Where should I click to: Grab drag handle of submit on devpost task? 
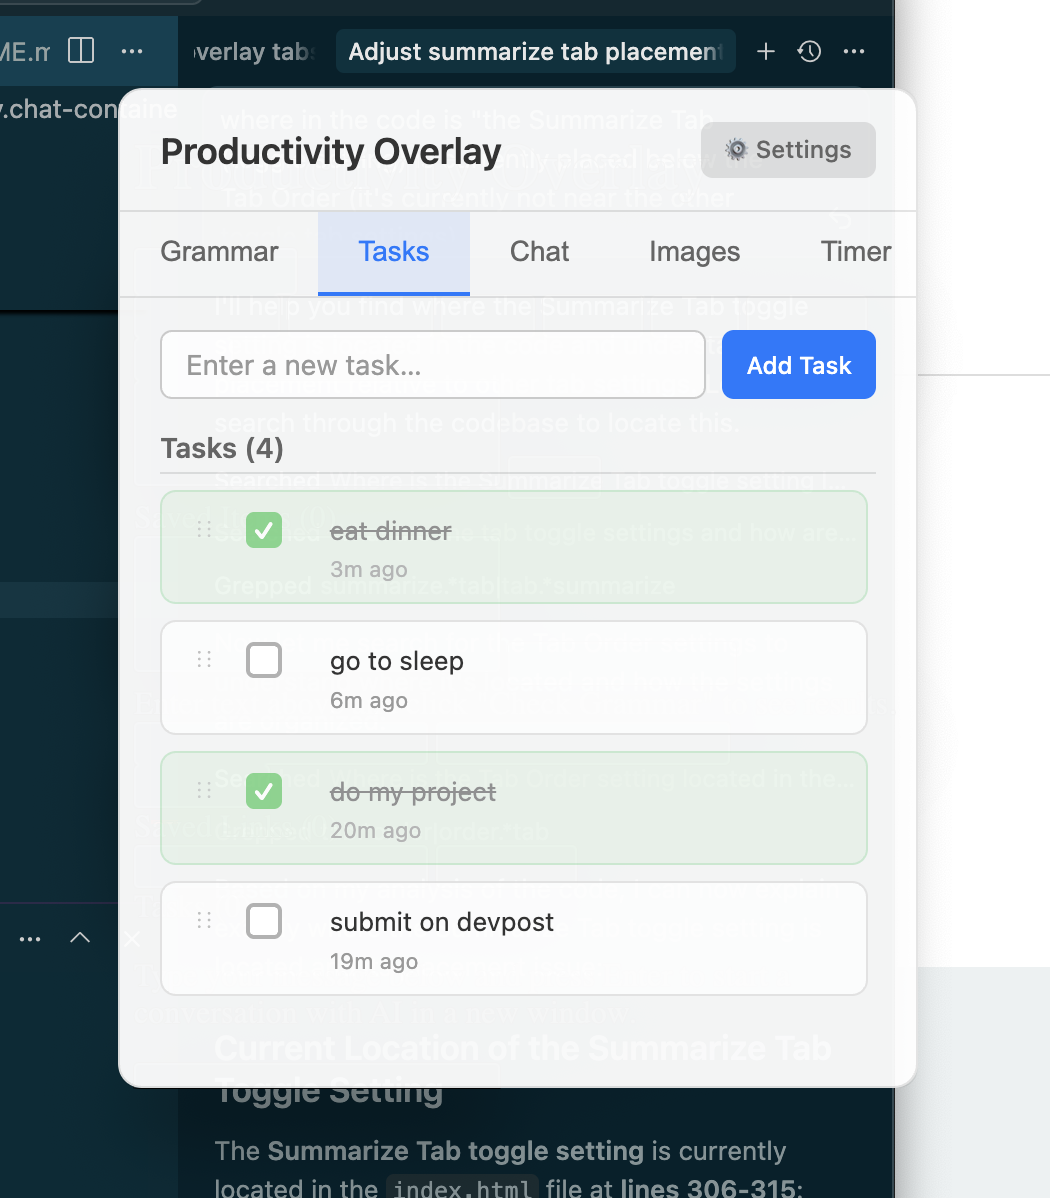coord(204,920)
